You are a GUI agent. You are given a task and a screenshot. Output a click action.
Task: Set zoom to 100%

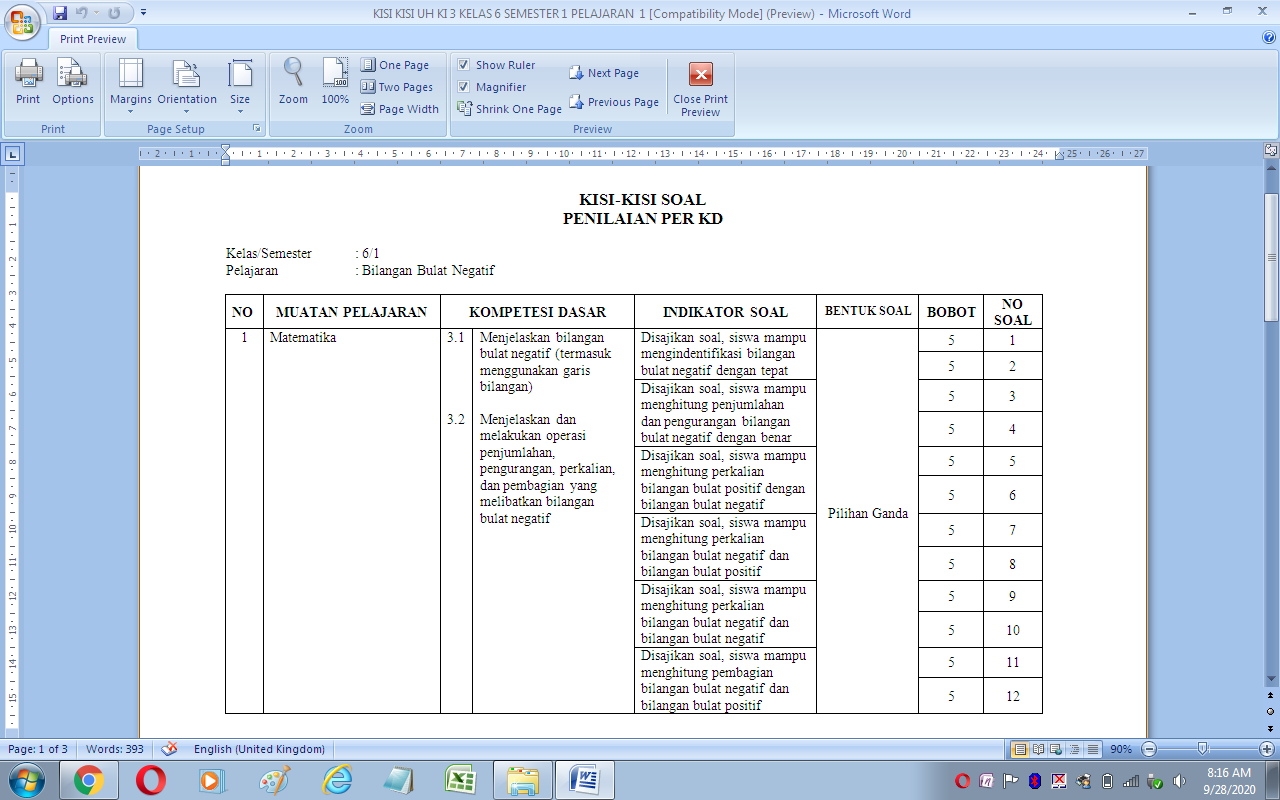tap(335, 82)
